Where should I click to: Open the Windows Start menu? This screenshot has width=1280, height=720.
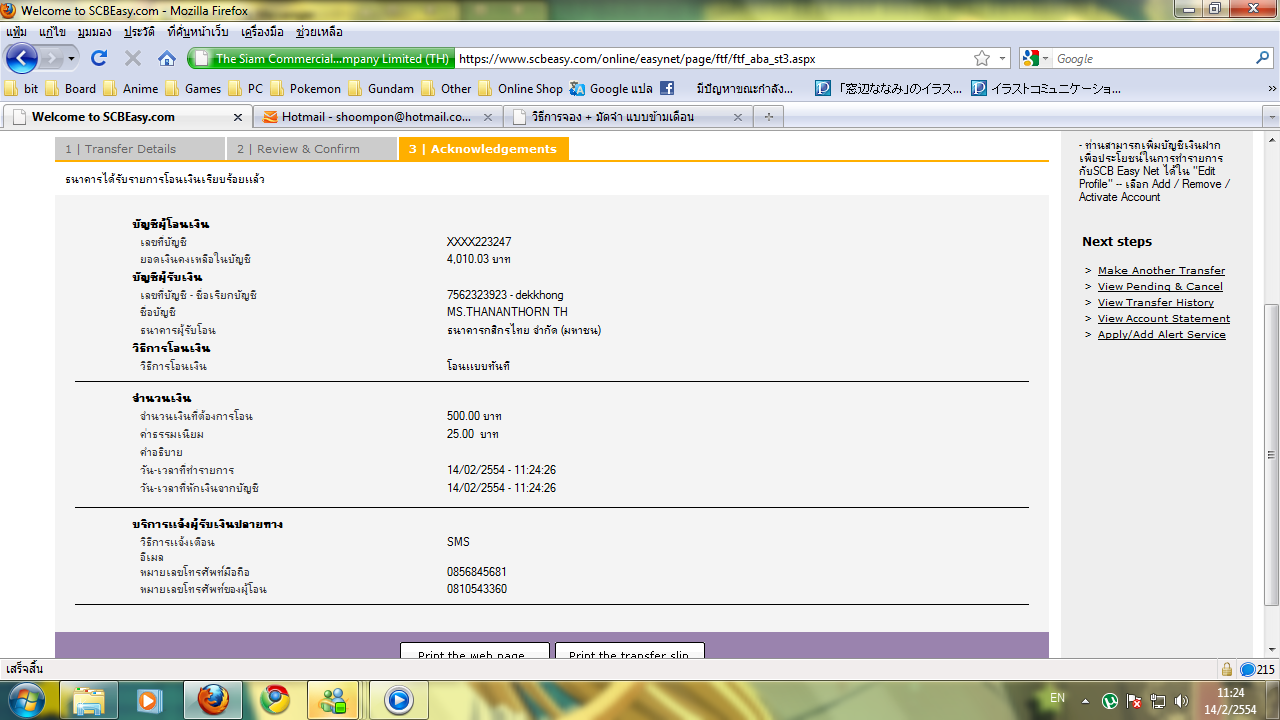(26, 699)
